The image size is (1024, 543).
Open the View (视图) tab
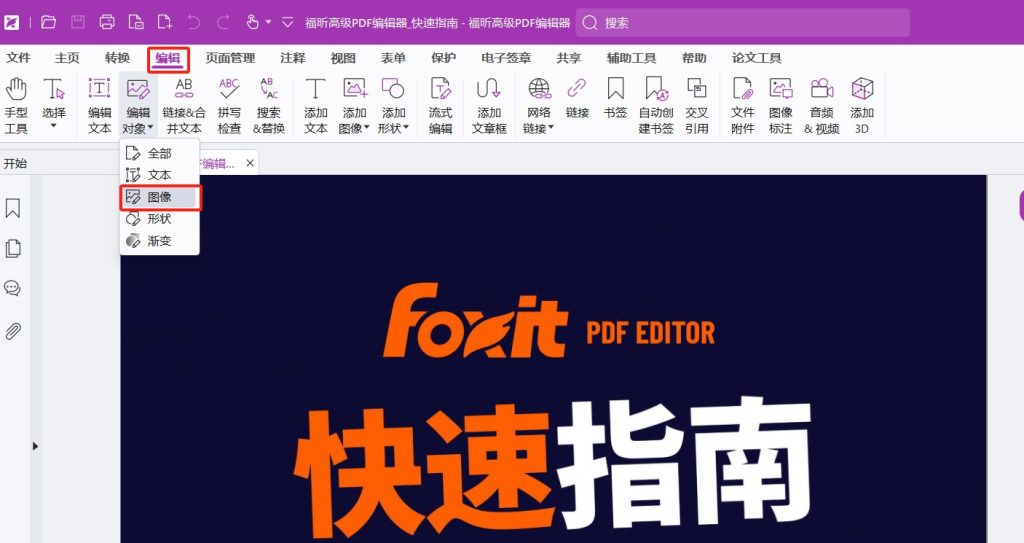click(x=343, y=58)
